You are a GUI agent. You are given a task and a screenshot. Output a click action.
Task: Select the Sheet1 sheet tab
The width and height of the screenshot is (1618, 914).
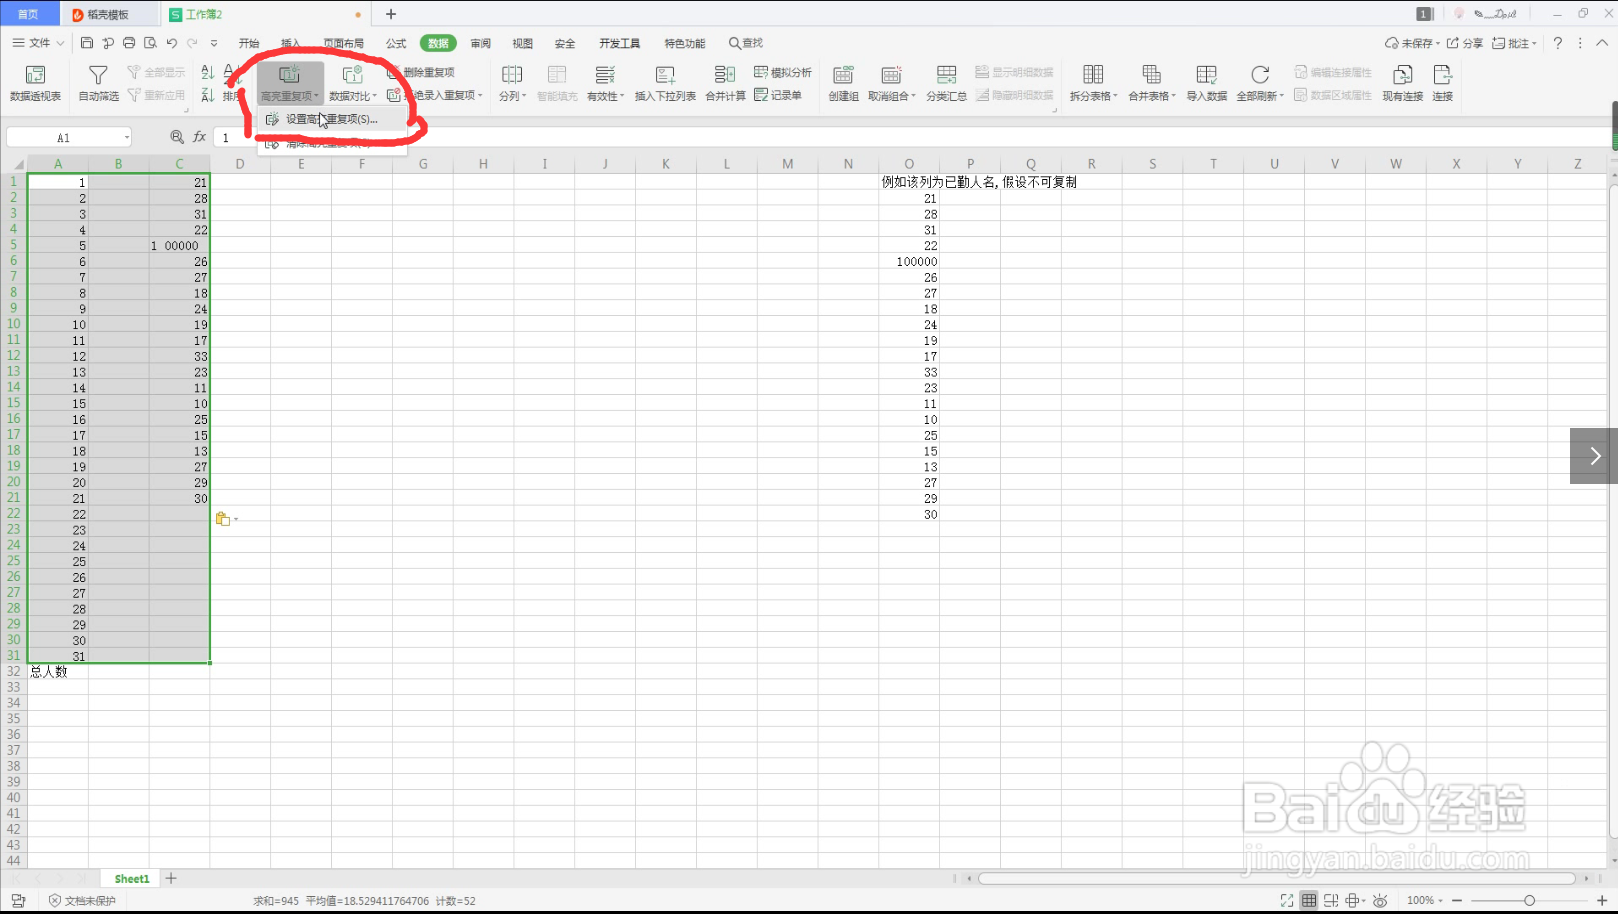(x=132, y=878)
